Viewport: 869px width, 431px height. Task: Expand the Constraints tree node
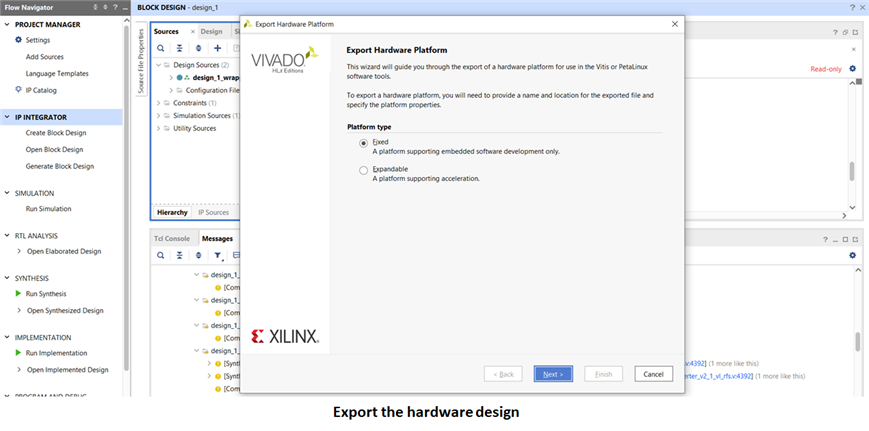tap(159, 103)
